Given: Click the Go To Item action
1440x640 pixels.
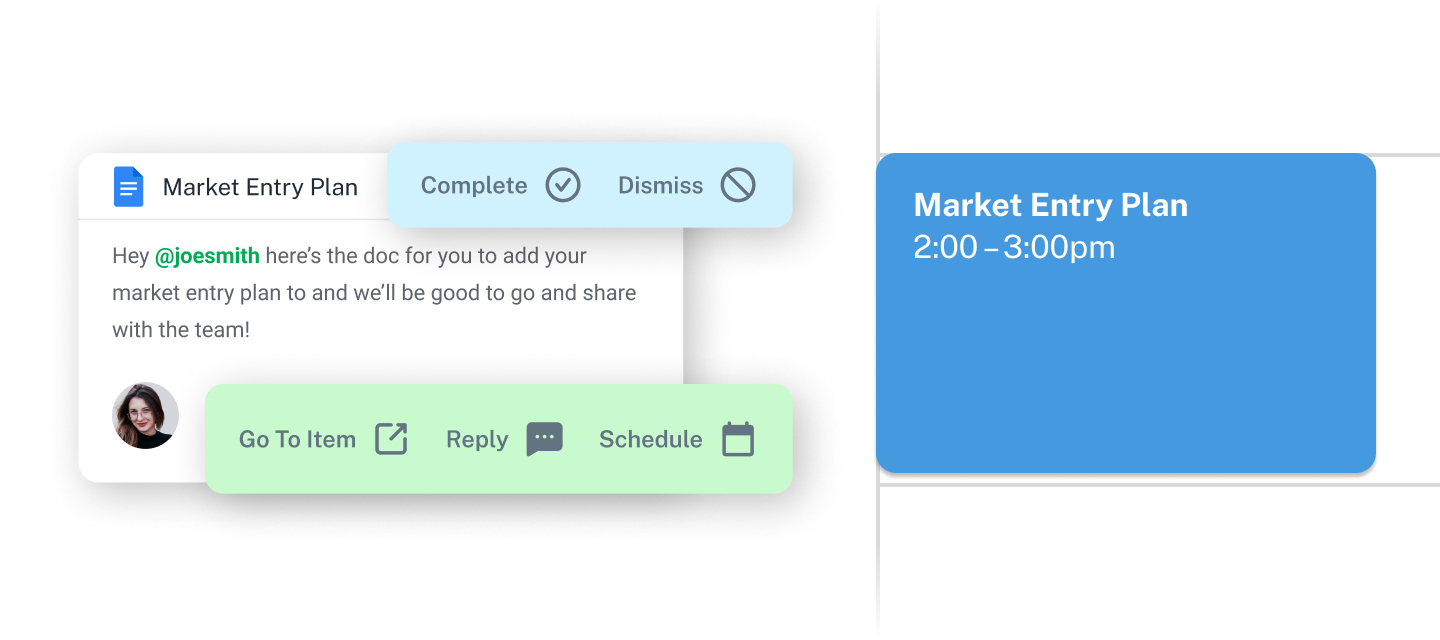Looking at the screenshot, I should click(296, 439).
